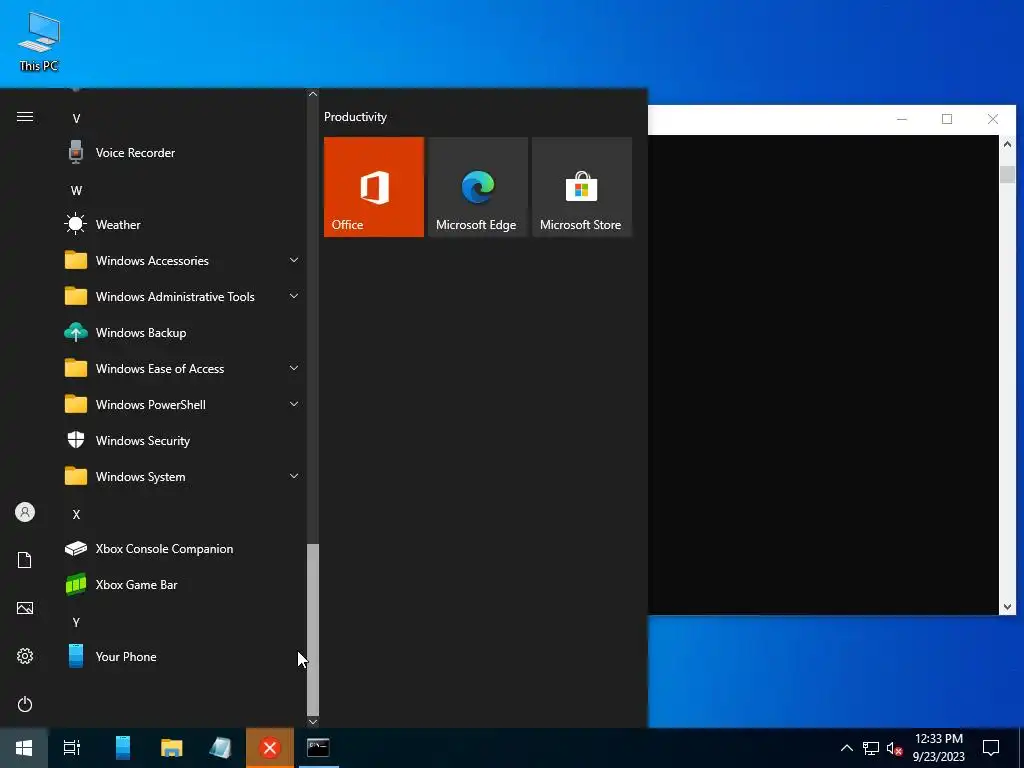Open the Microsoft Store tile
This screenshot has height=768, width=1024.
tap(582, 187)
